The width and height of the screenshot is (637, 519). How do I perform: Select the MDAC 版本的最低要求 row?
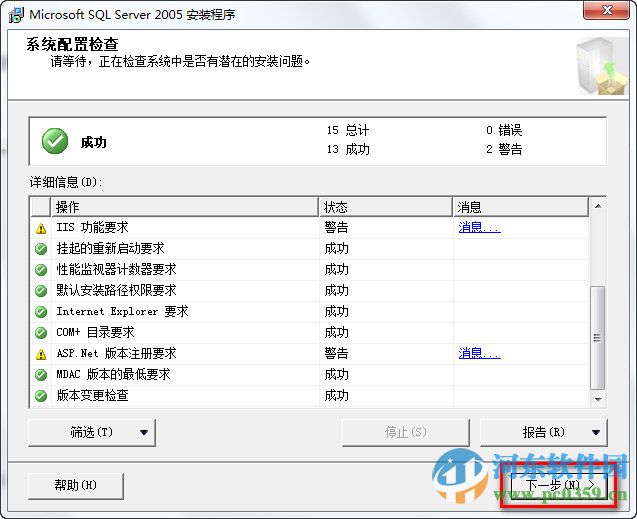point(310,375)
